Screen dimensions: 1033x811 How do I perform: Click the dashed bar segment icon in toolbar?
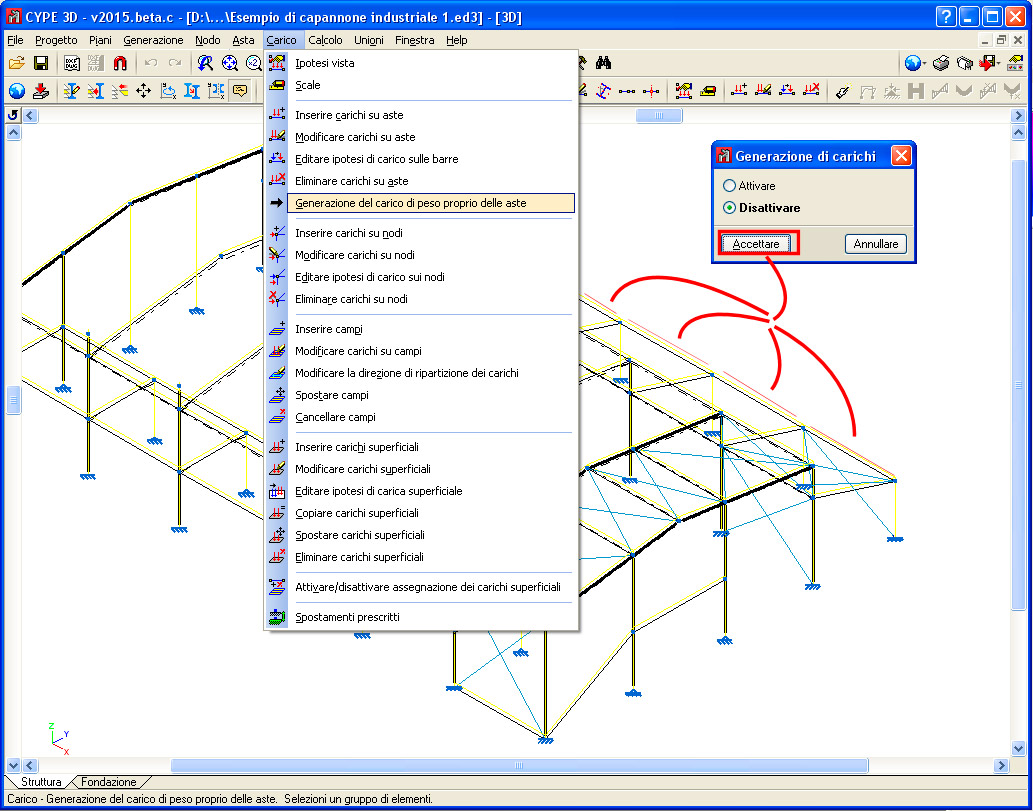pos(627,91)
